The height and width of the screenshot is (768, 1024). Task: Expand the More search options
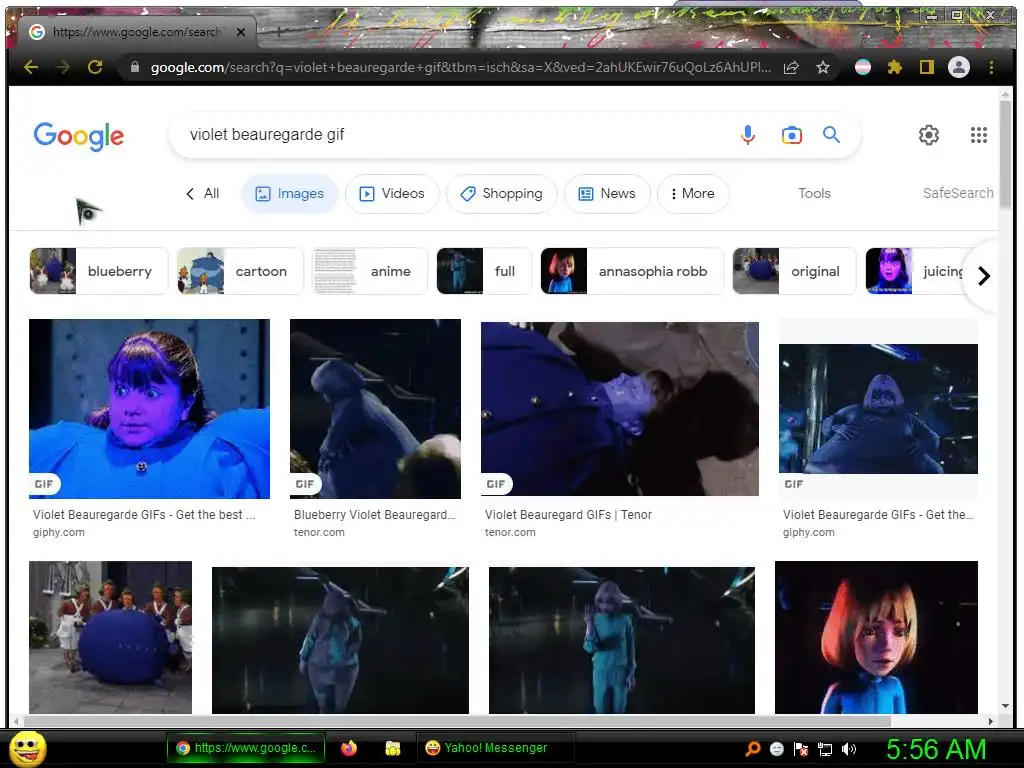point(693,193)
